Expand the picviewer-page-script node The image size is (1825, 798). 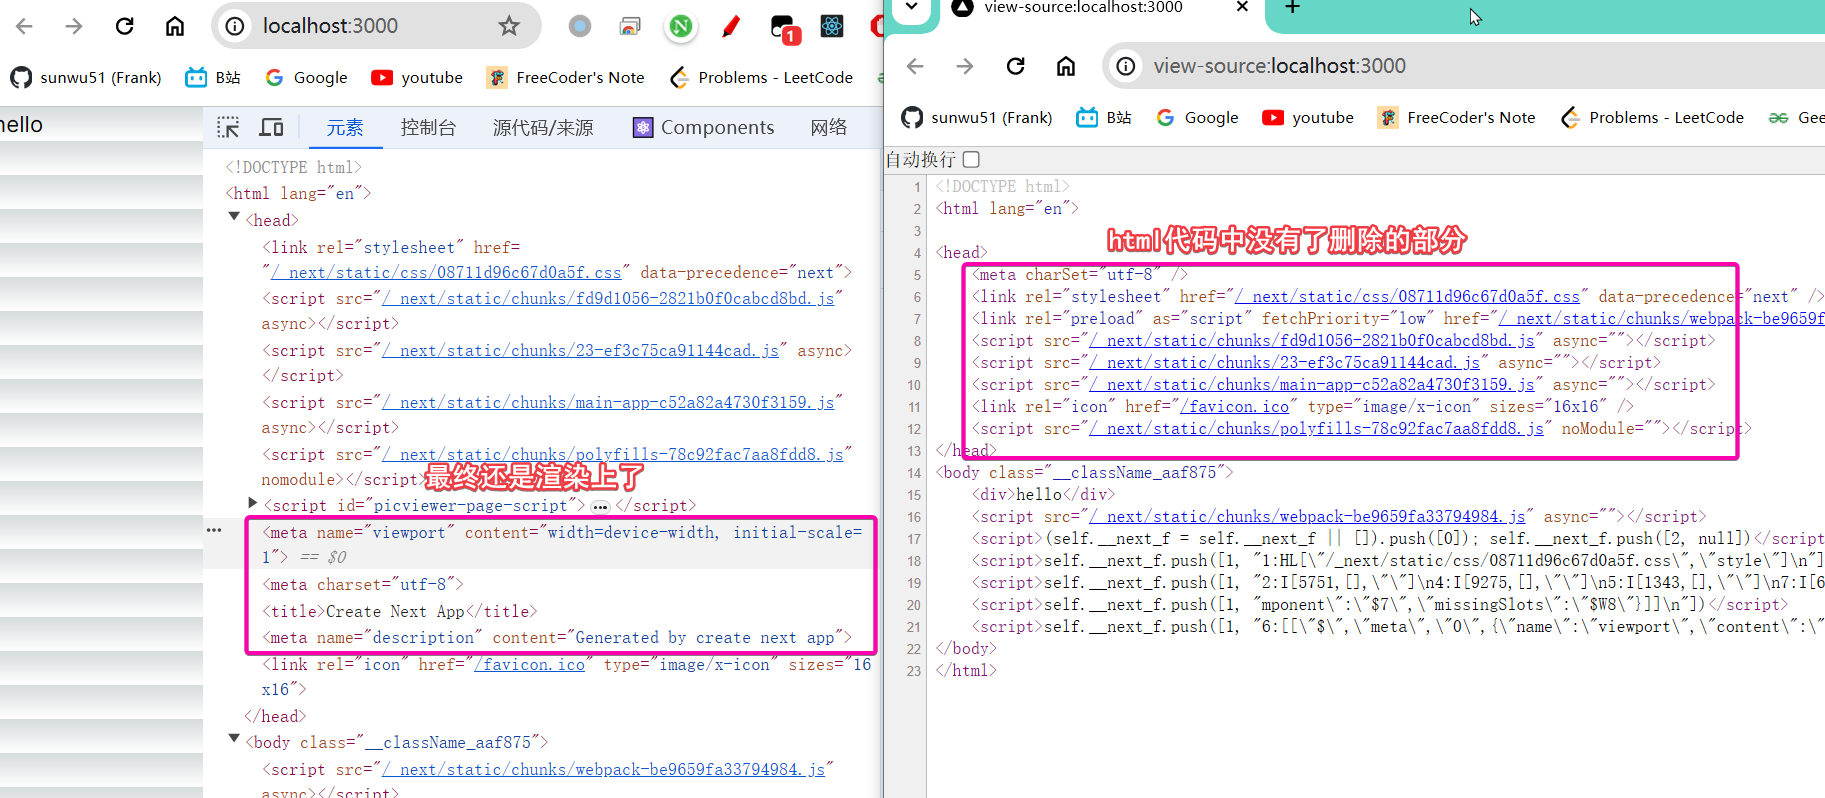[252, 502]
